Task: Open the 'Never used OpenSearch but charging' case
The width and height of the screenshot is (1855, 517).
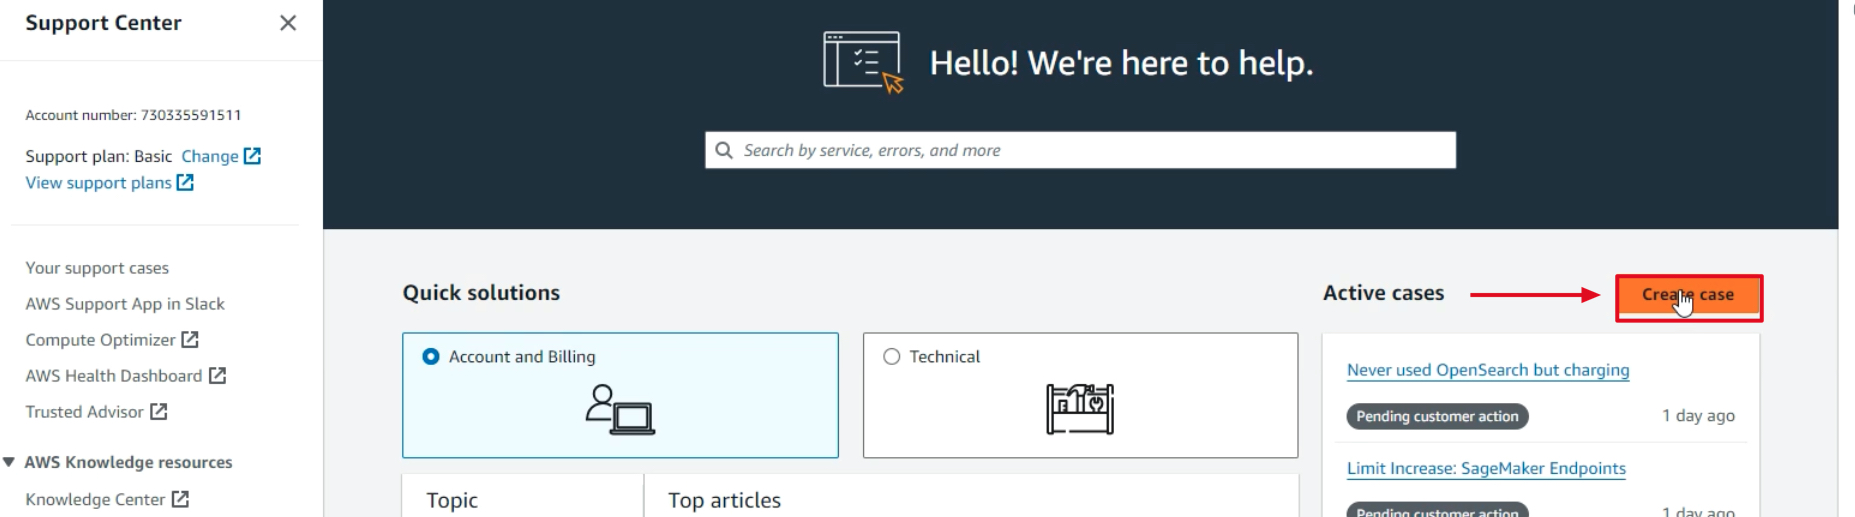Action: click(1487, 370)
